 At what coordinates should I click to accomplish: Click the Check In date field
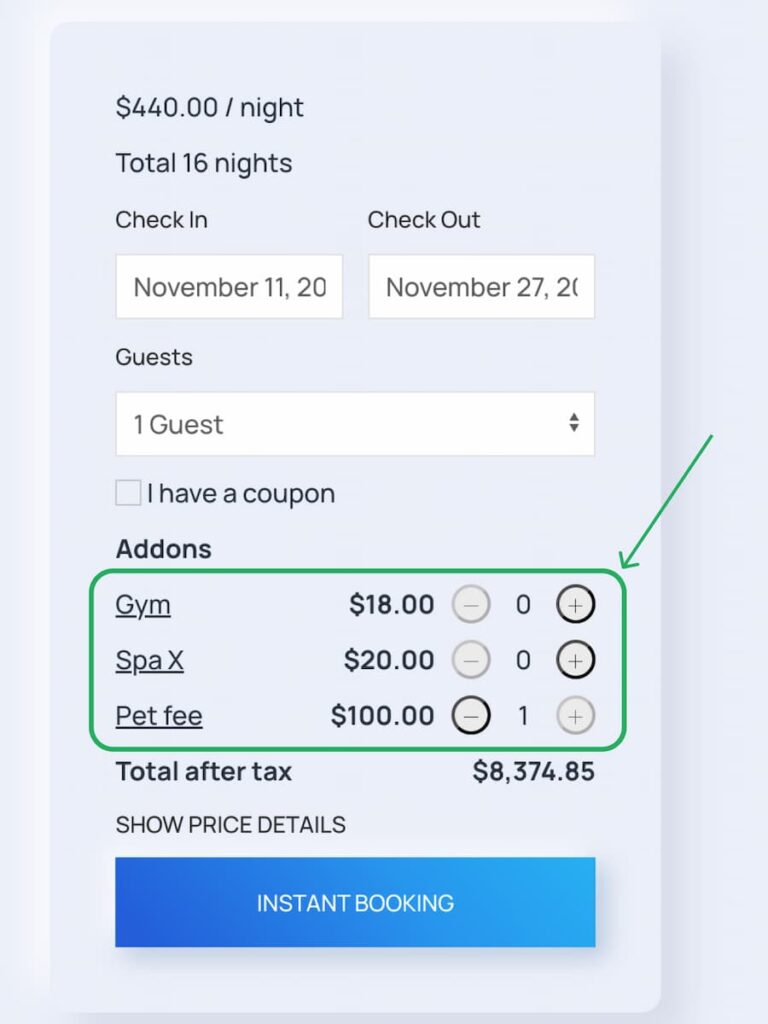click(x=229, y=287)
